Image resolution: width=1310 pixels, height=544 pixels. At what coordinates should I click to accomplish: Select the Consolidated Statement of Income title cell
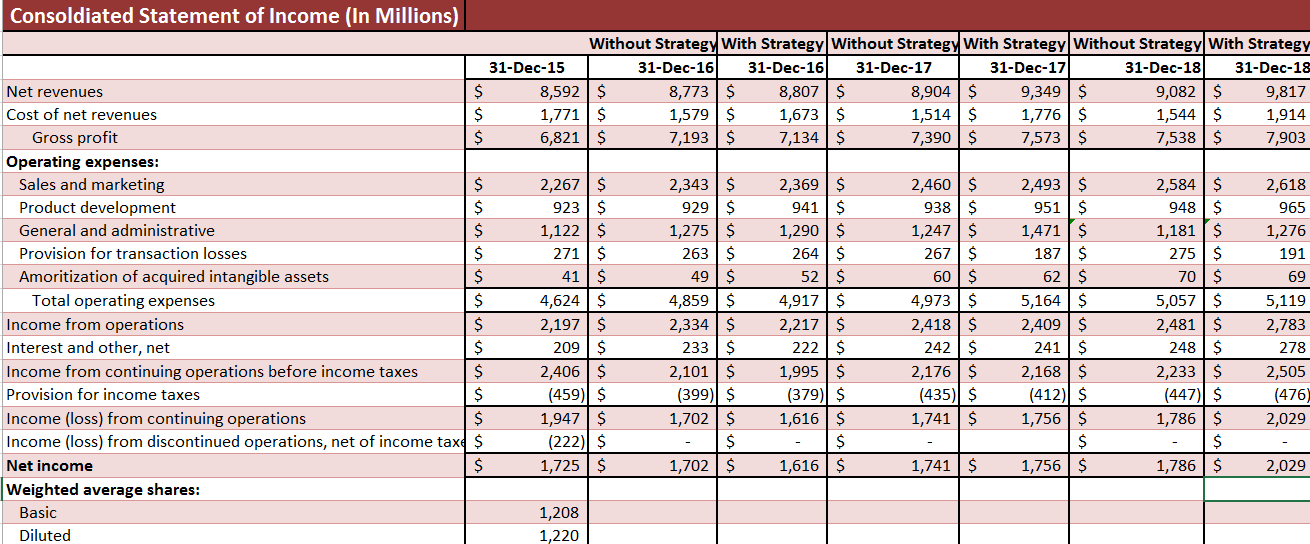click(232, 16)
